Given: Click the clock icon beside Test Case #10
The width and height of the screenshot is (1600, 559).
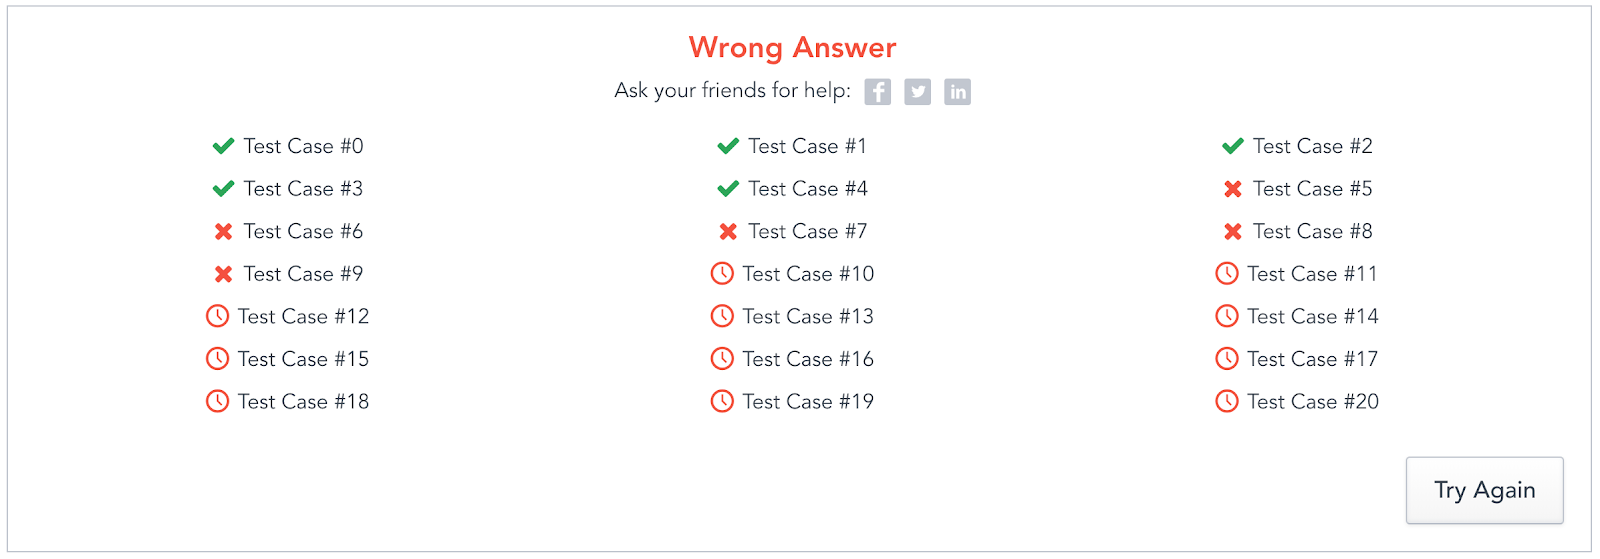Looking at the screenshot, I should [722, 273].
